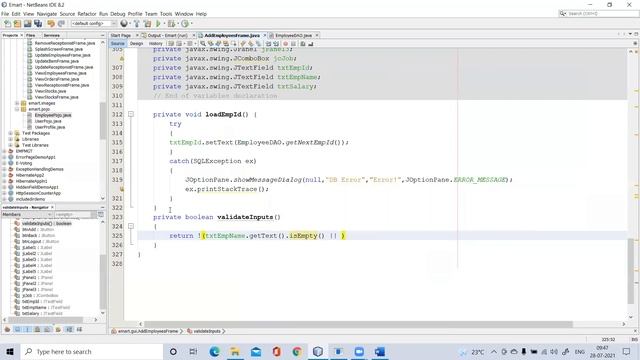Click the red Start Macro Recording icon
640x360 pixels.
click(285, 43)
